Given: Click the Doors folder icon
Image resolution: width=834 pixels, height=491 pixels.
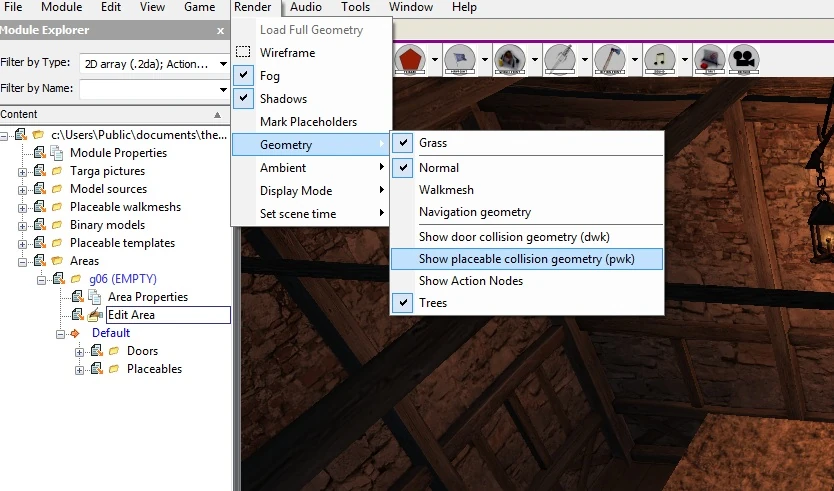Looking at the screenshot, I should 114,351.
